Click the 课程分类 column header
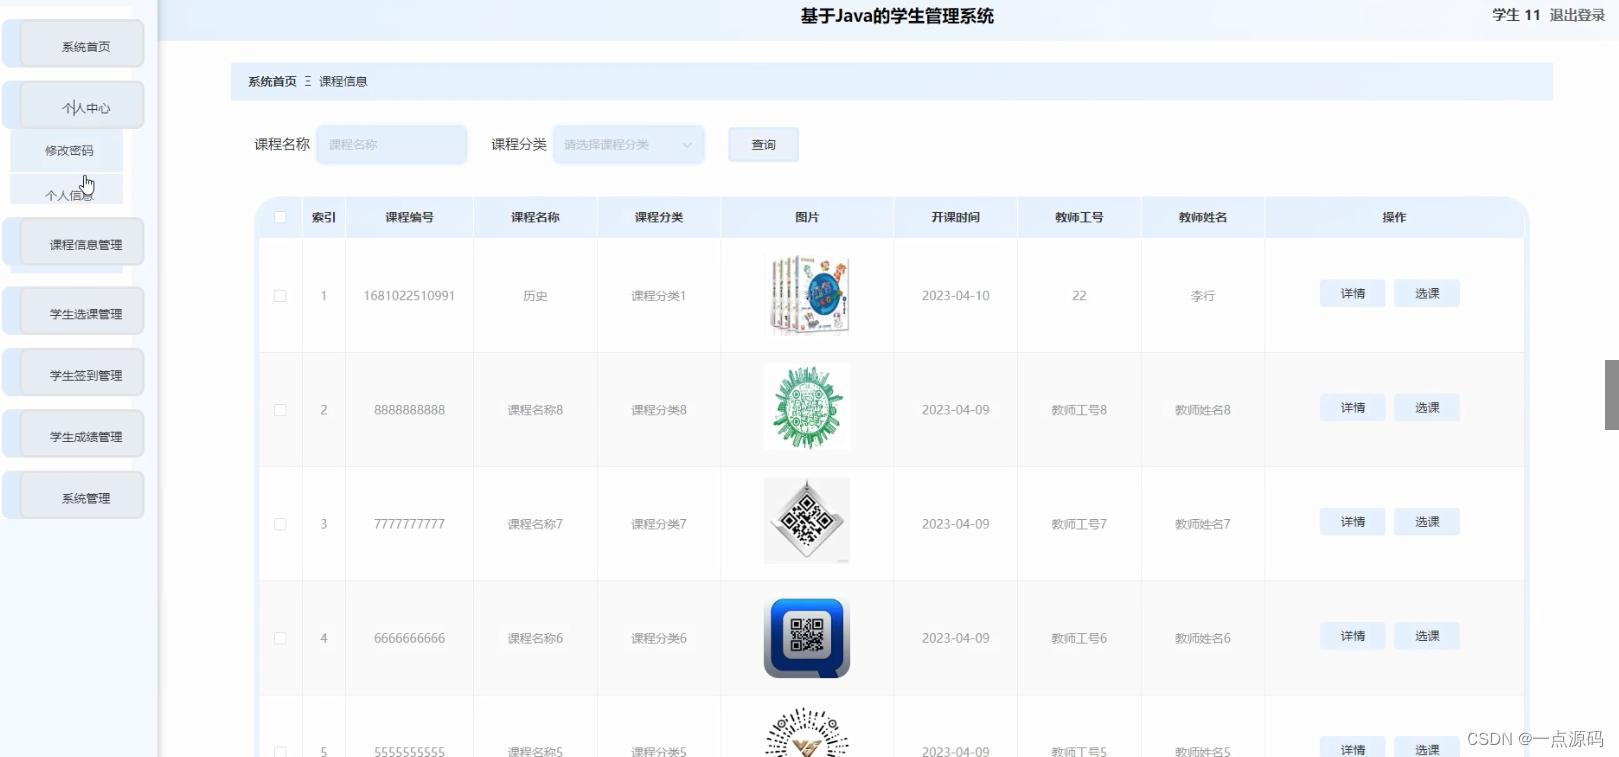This screenshot has width=1619, height=757. pos(659,217)
